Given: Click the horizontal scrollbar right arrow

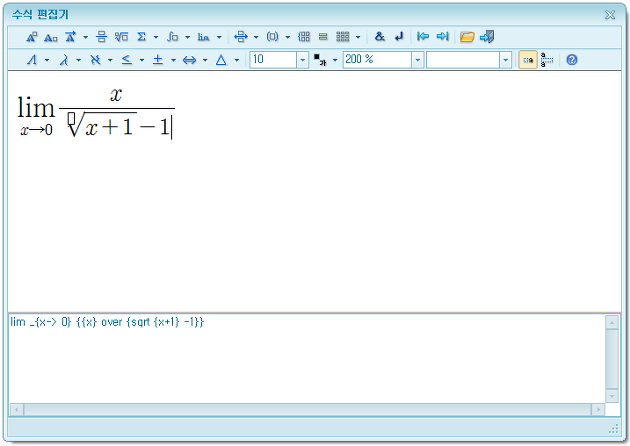Looking at the screenshot, I should coord(598,410).
